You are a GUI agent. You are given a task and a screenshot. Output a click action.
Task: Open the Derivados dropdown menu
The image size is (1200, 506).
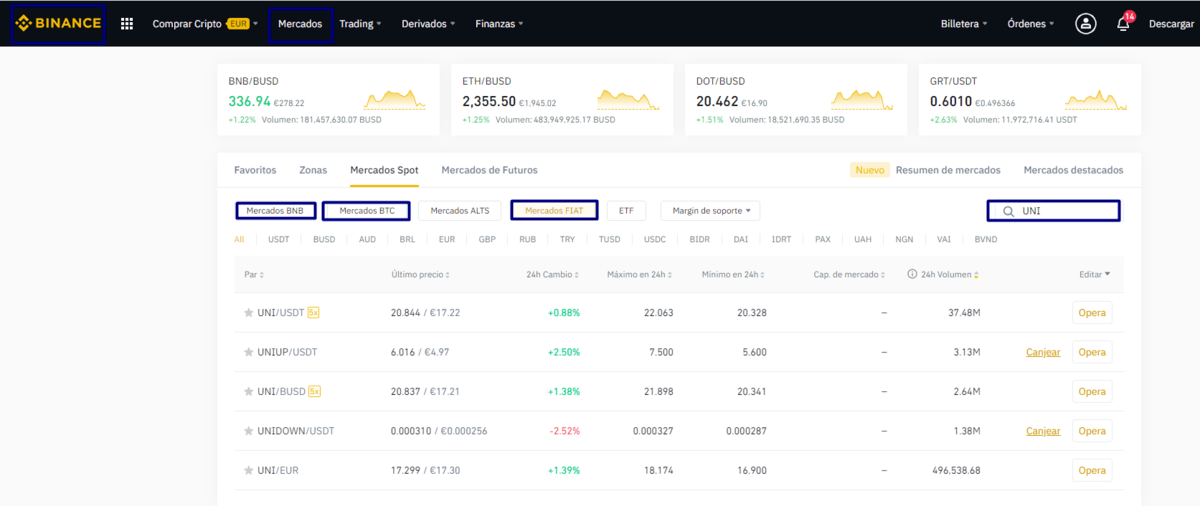coord(428,24)
